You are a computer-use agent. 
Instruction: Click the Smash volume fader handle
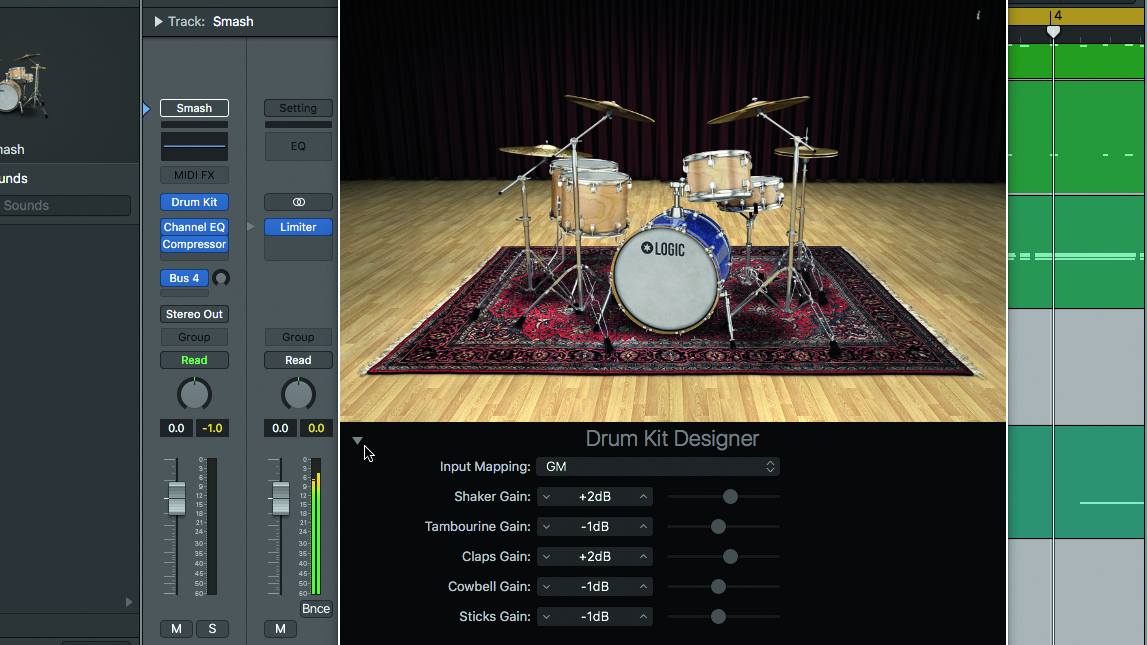[176, 499]
